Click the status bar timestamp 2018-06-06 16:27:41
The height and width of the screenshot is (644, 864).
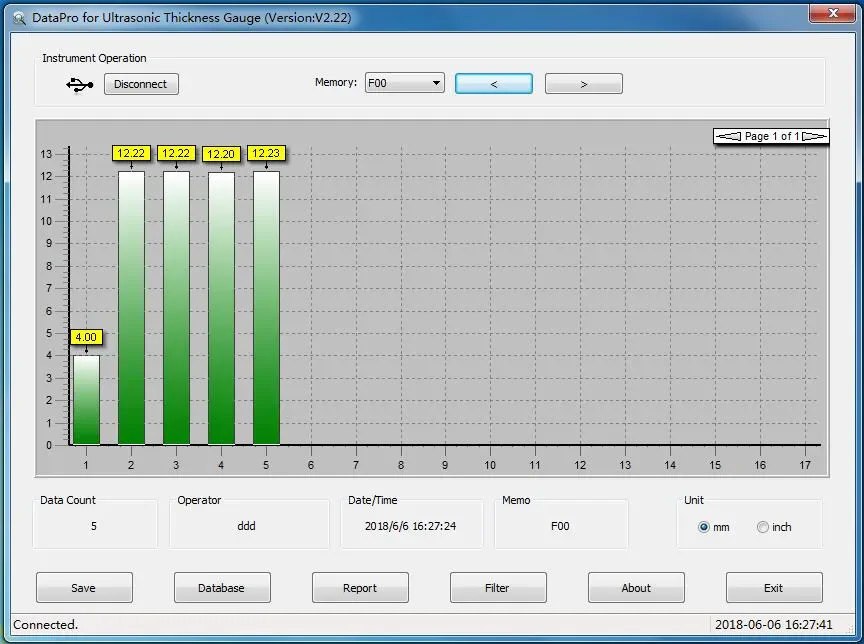(x=774, y=625)
